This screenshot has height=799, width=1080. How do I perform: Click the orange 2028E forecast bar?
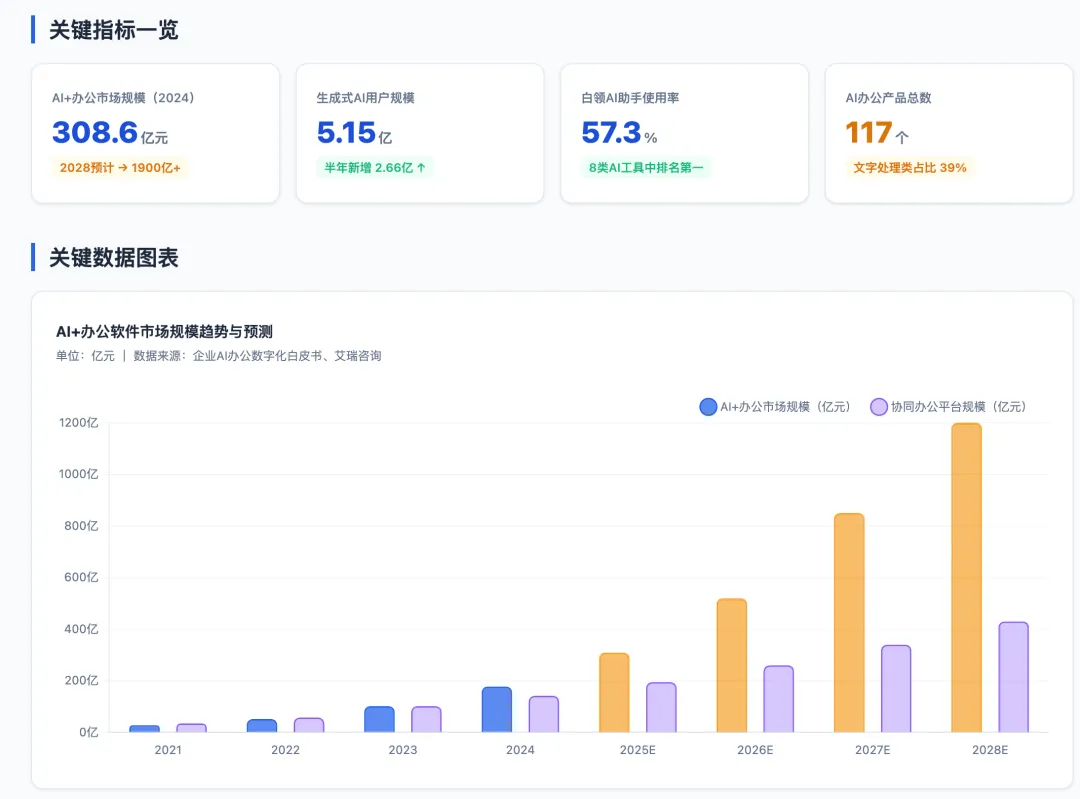point(966,577)
